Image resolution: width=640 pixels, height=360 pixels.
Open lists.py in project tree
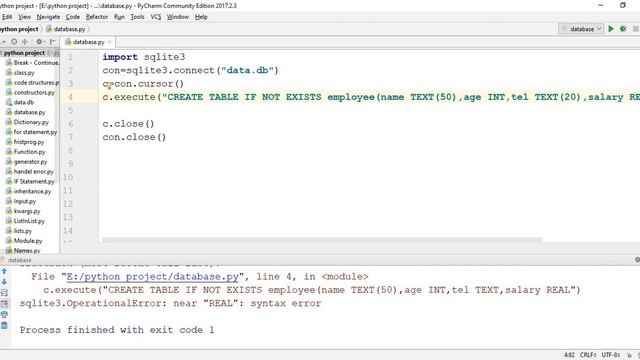[19, 231]
